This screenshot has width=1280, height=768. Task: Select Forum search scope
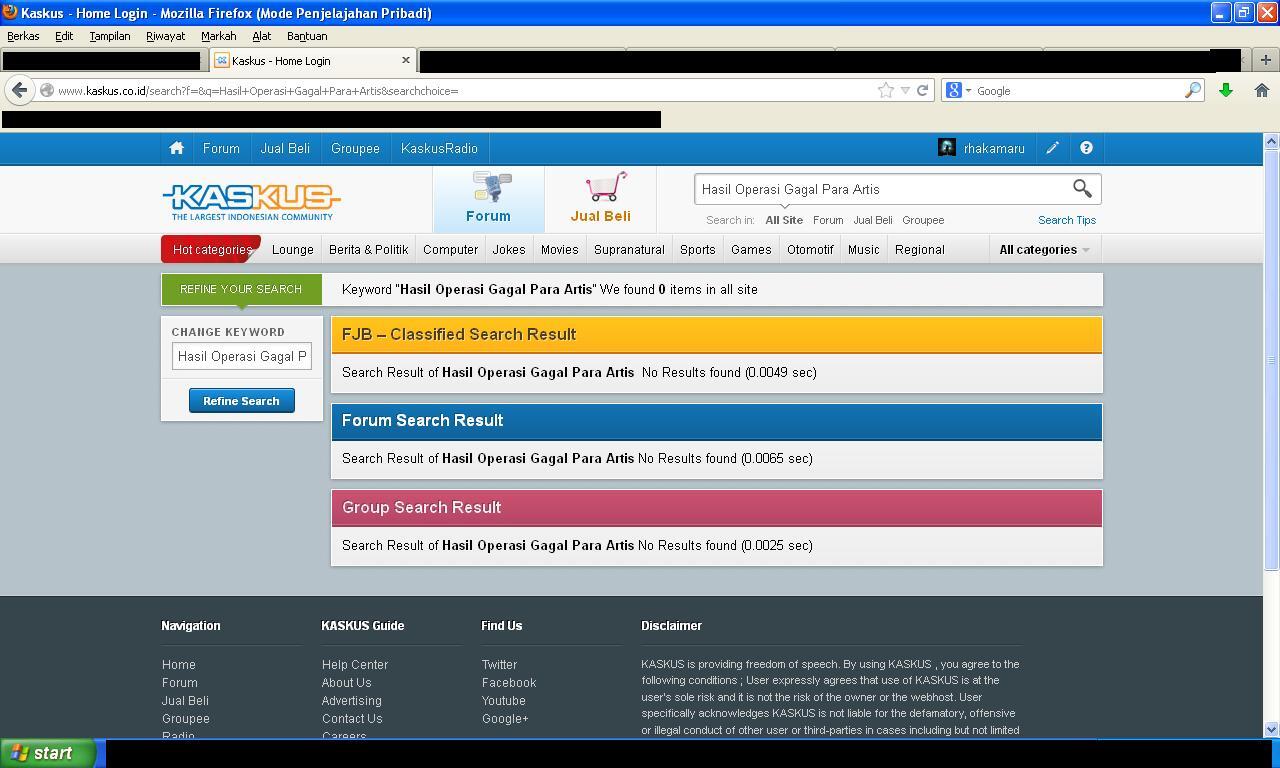pyautogui.click(x=828, y=220)
